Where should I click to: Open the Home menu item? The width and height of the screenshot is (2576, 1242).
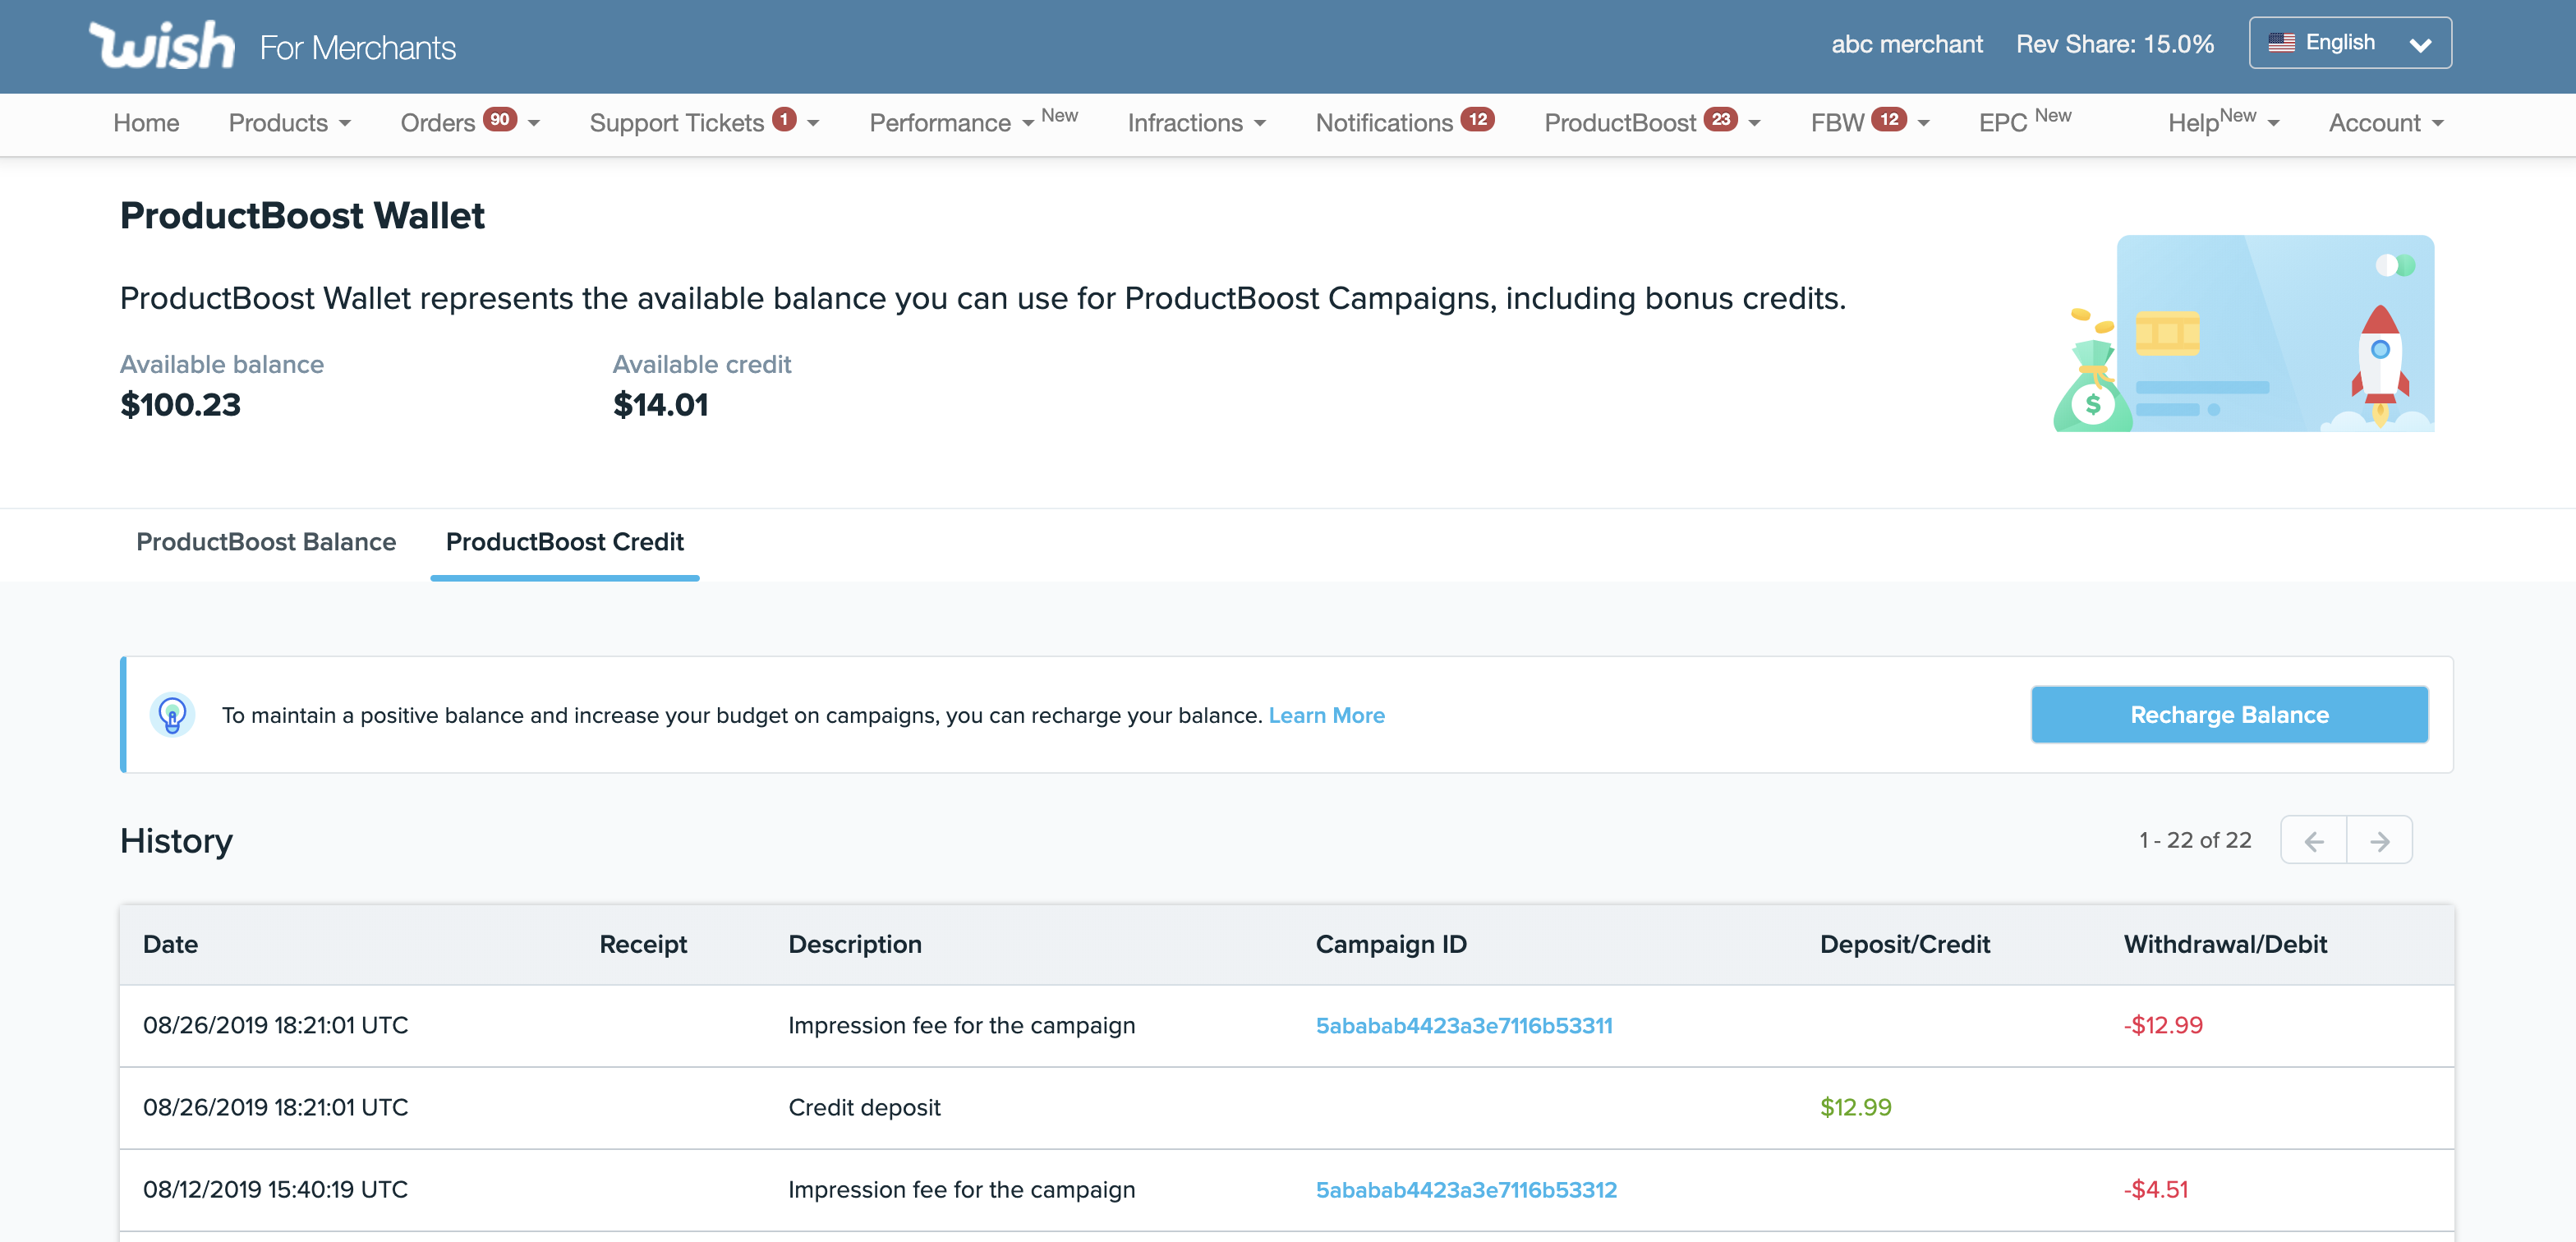pos(146,123)
